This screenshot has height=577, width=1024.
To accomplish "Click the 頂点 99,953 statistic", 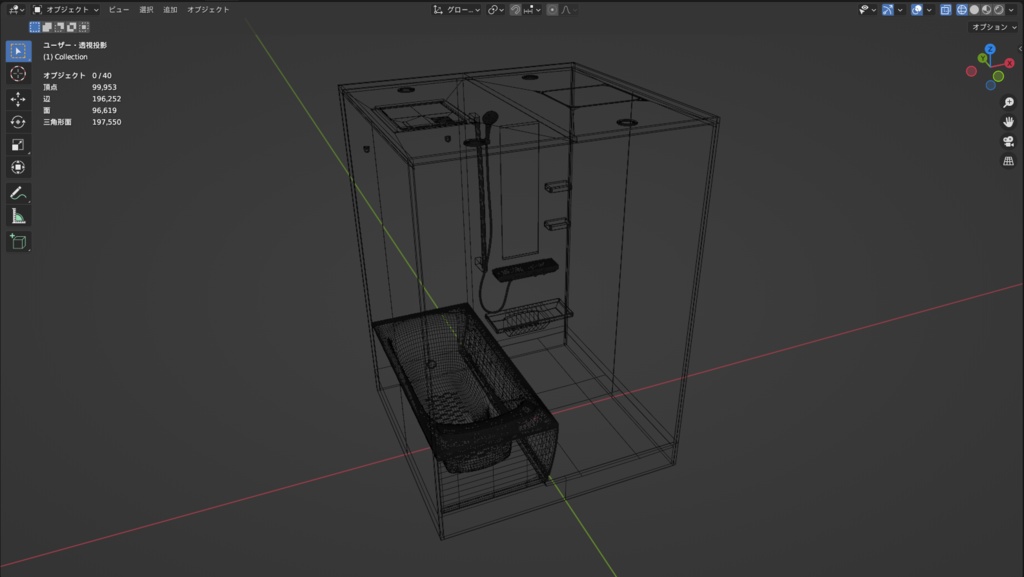I will 80,87.
